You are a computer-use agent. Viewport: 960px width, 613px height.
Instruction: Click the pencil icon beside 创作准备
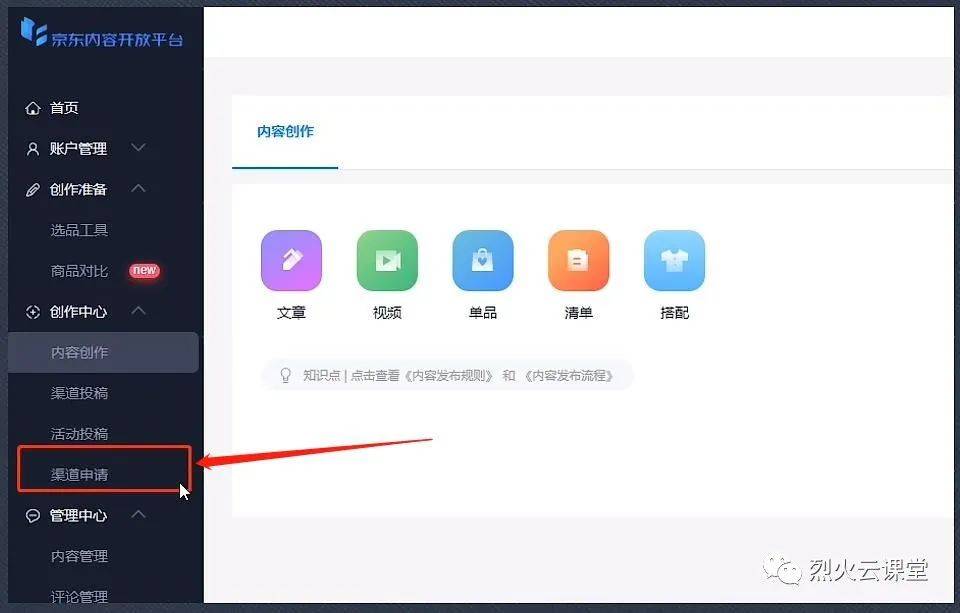point(32,190)
